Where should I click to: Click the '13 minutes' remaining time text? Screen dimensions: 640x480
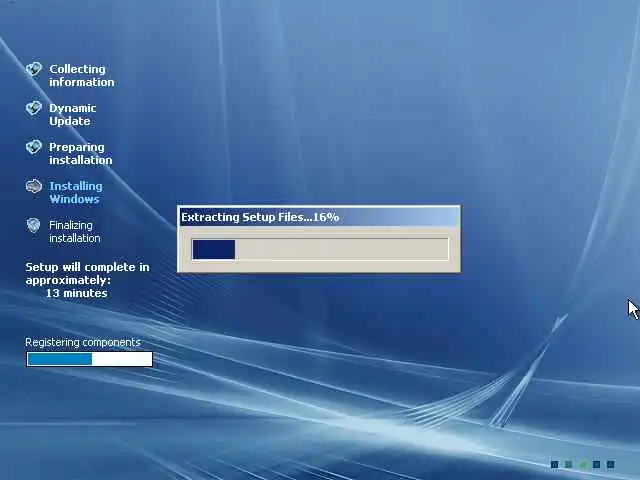tap(76, 293)
